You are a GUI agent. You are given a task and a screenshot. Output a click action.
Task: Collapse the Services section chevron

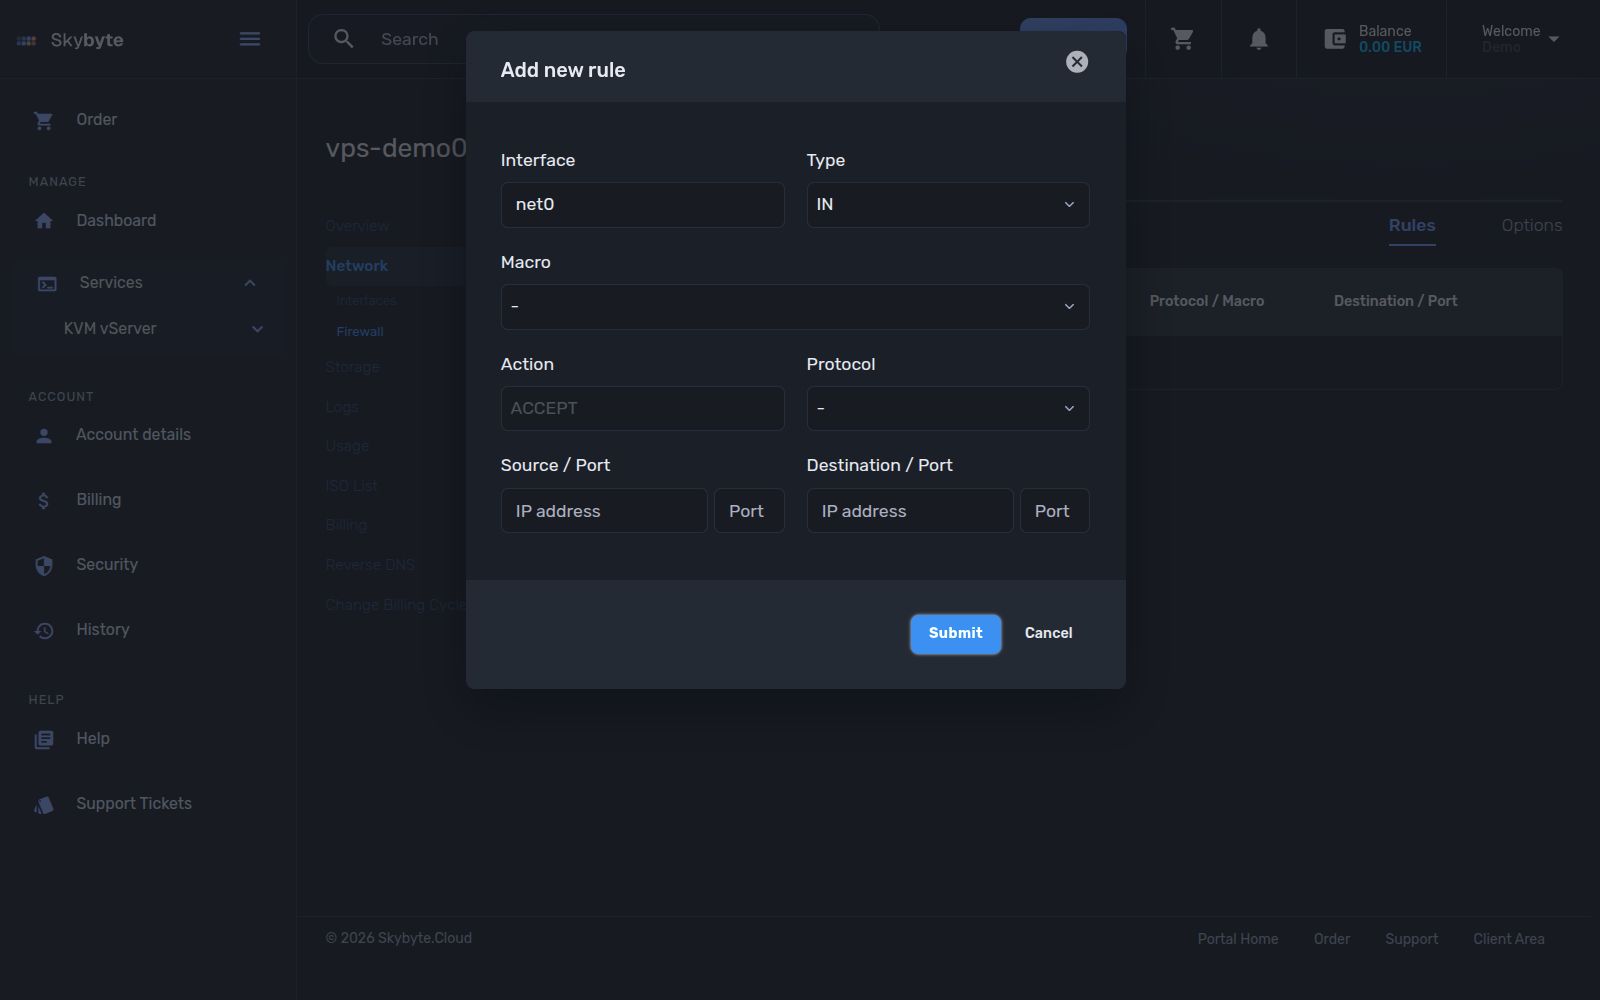pos(250,283)
